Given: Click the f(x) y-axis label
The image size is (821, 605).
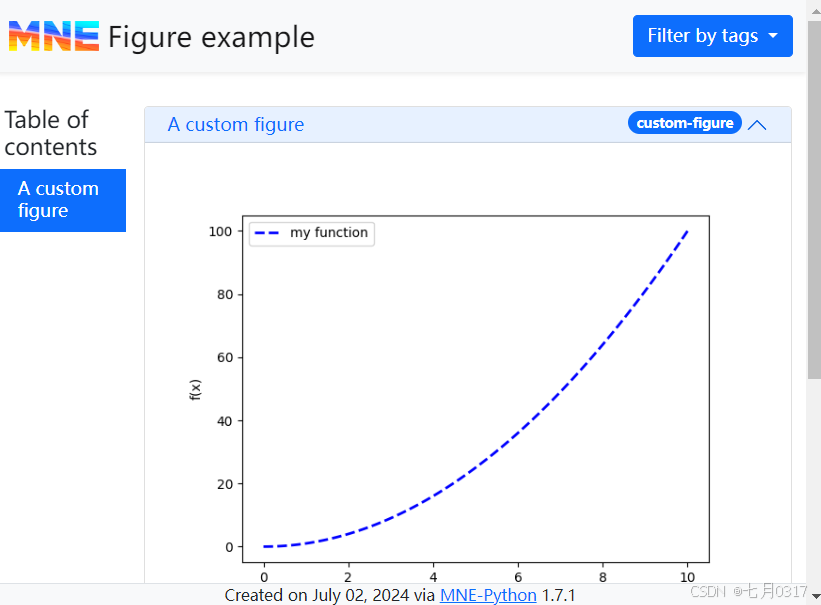Looking at the screenshot, I should tap(195, 390).
